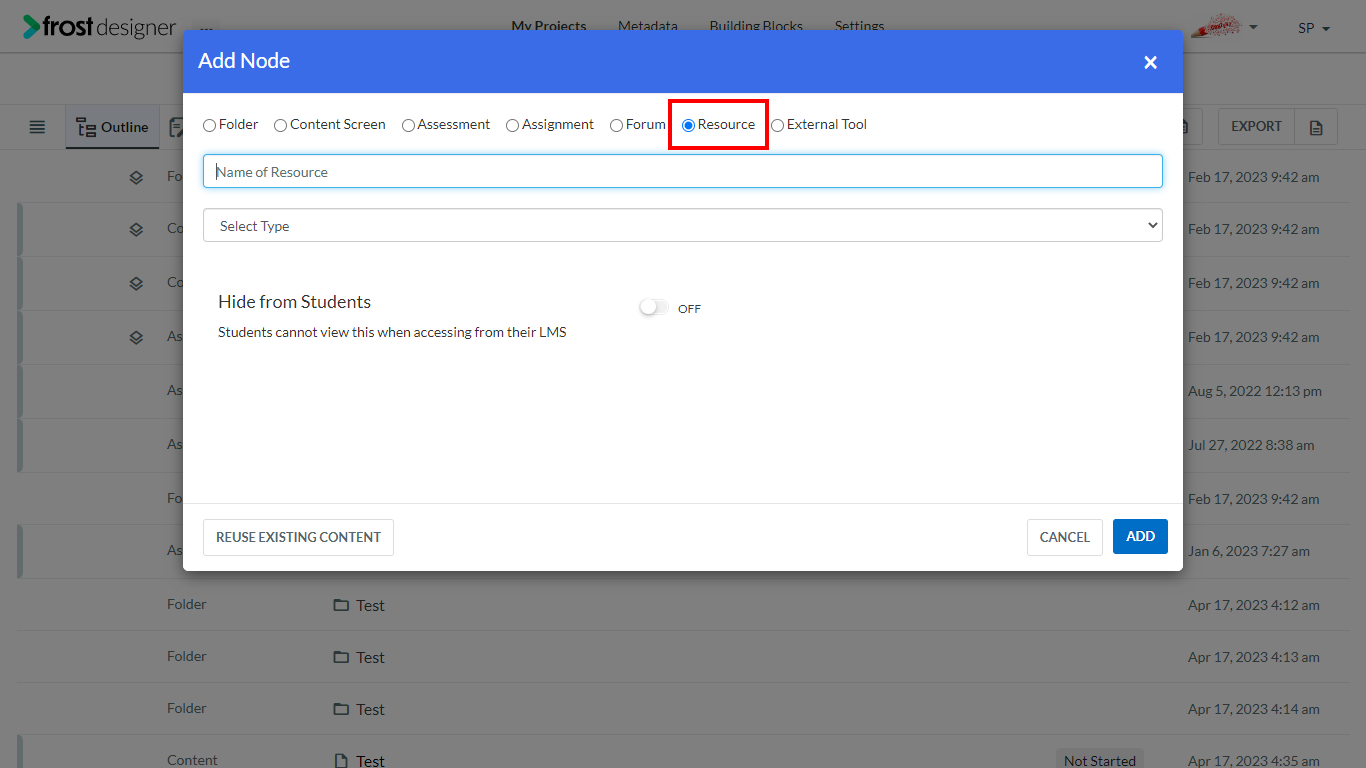Image resolution: width=1366 pixels, height=768 pixels.
Task: Choose the External Tool radio option
Action: point(777,125)
